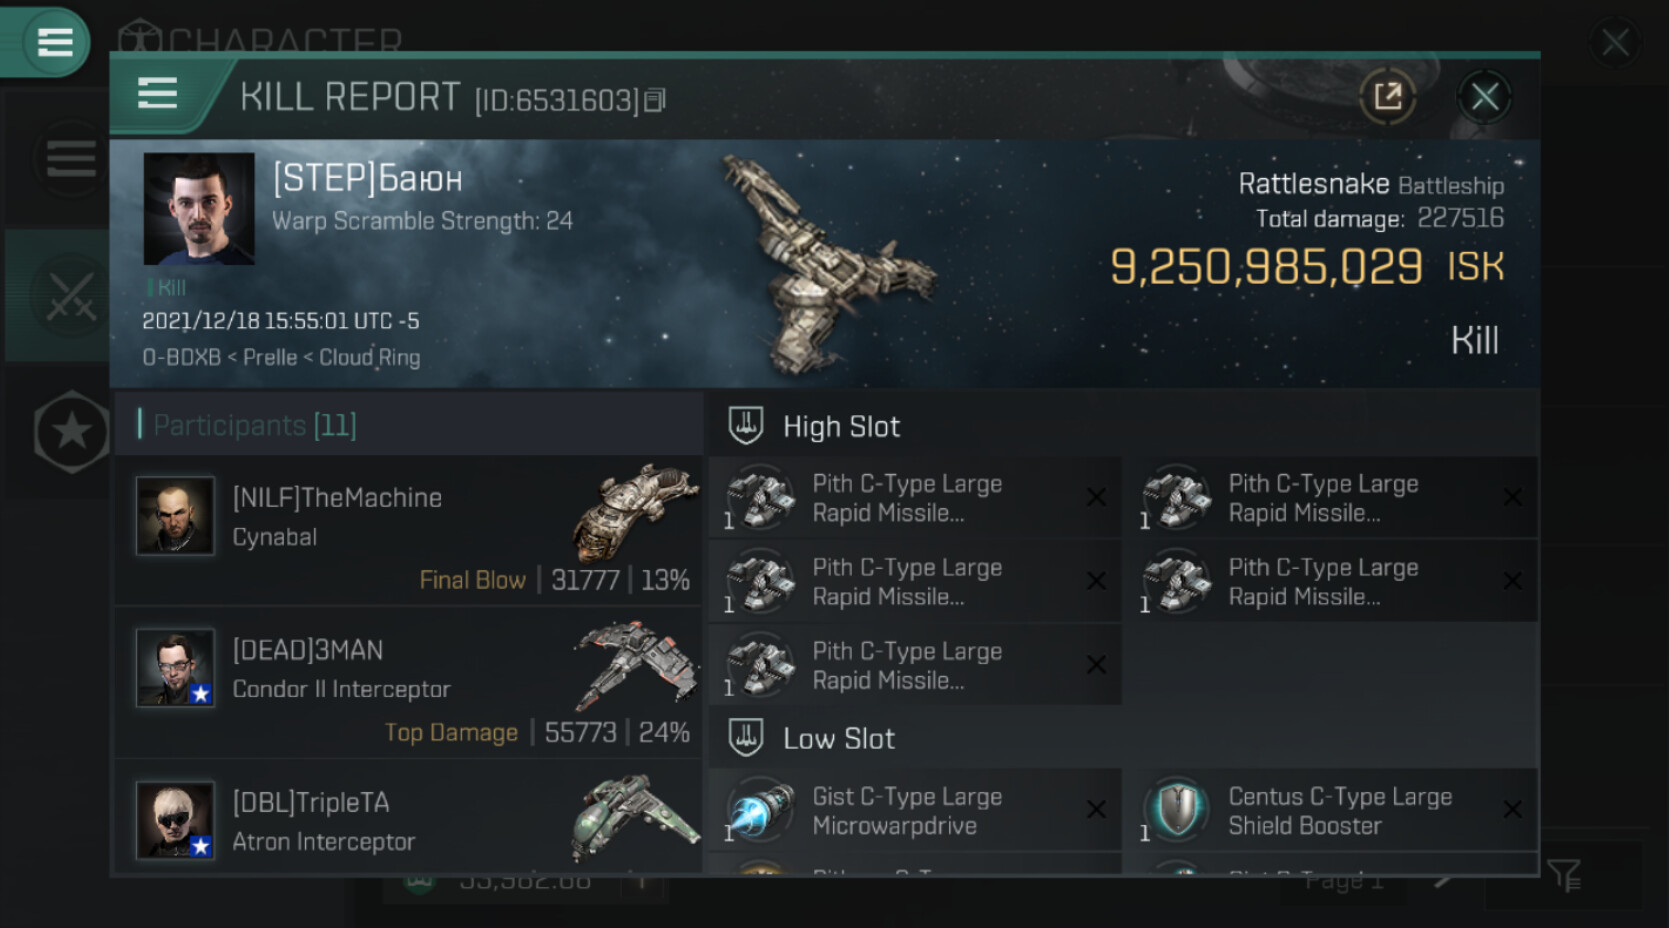
Task: Copy the kill report ID
Action: (655, 100)
